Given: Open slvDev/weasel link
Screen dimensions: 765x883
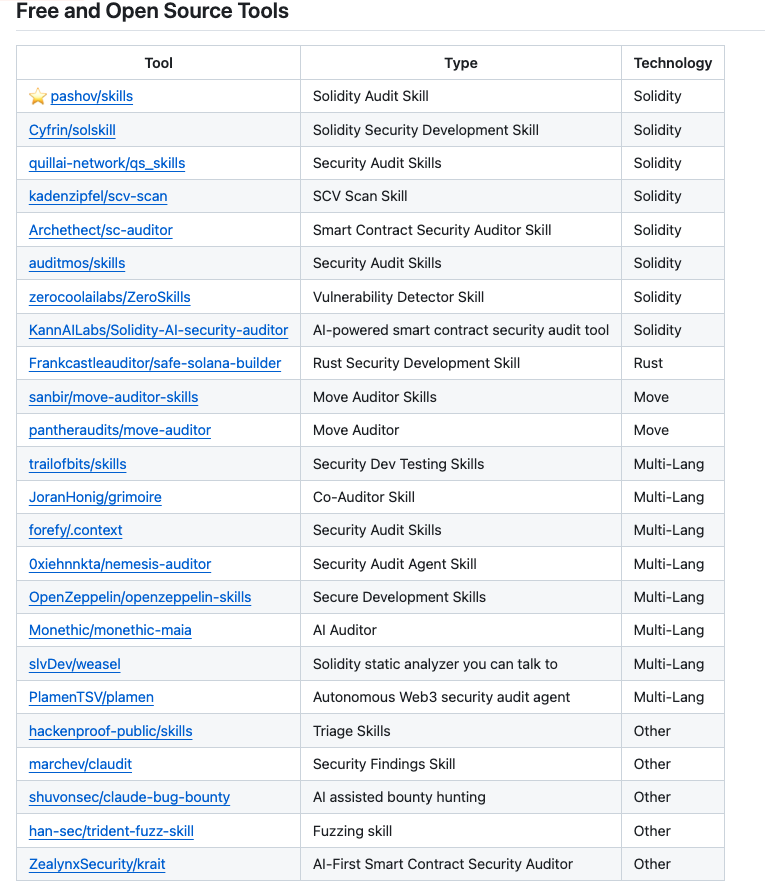Looking at the screenshot, I should coord(75,665).
